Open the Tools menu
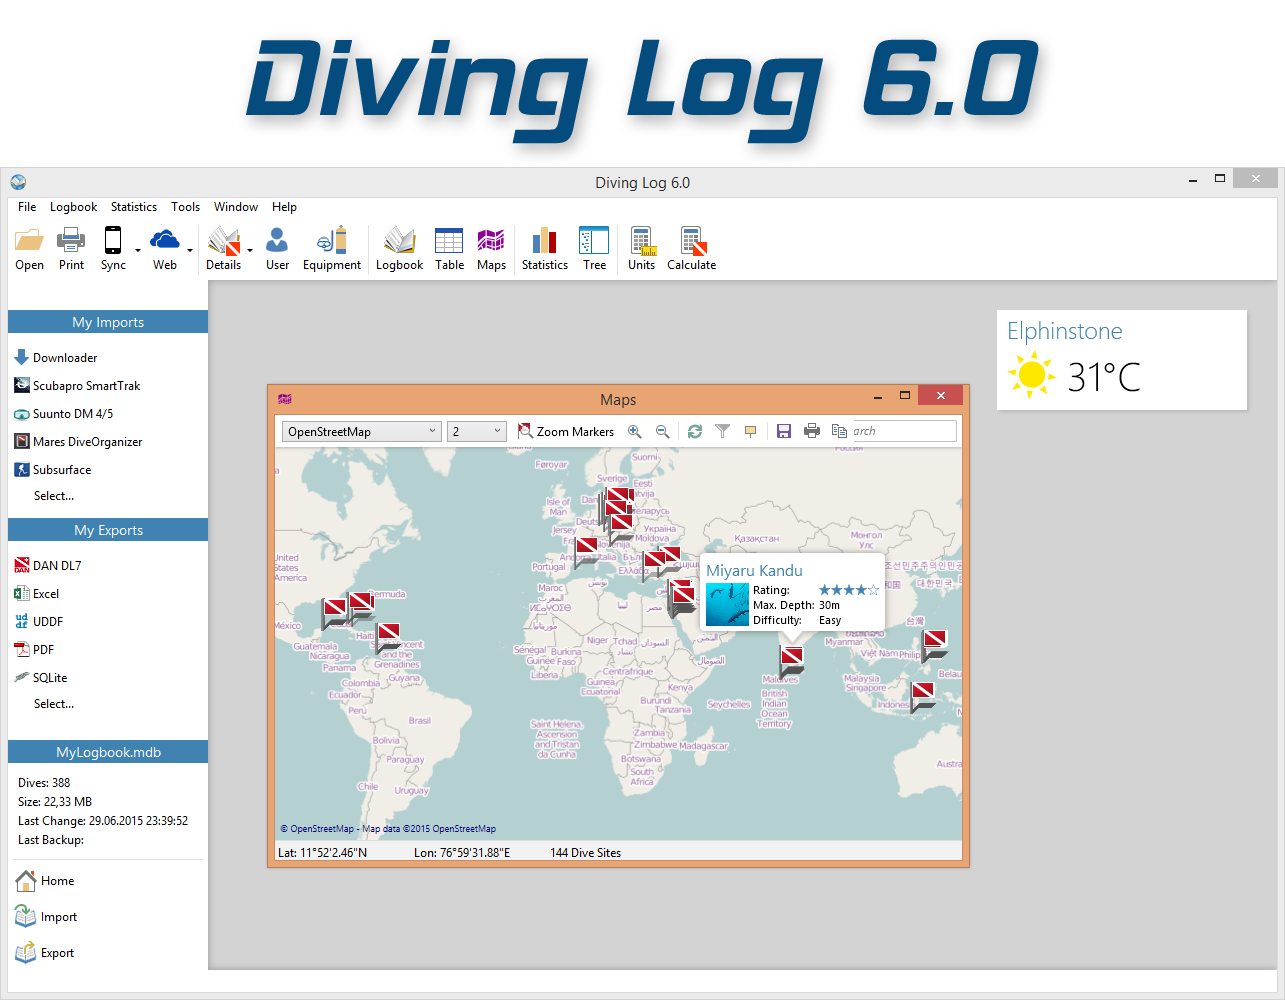The width and height of the screenshot is (1285, 1000). pos(185,207)
